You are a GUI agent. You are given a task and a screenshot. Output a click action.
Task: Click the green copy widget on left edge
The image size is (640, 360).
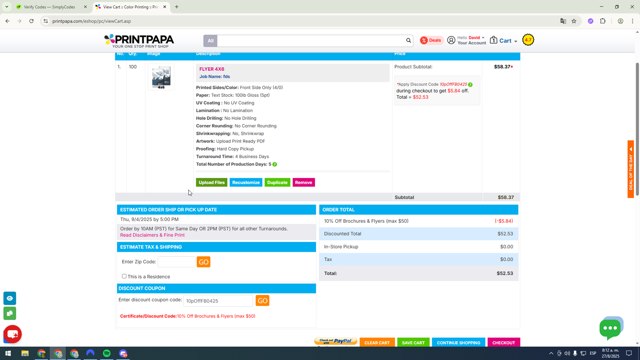pyautogui.click(x=10, y=313)
